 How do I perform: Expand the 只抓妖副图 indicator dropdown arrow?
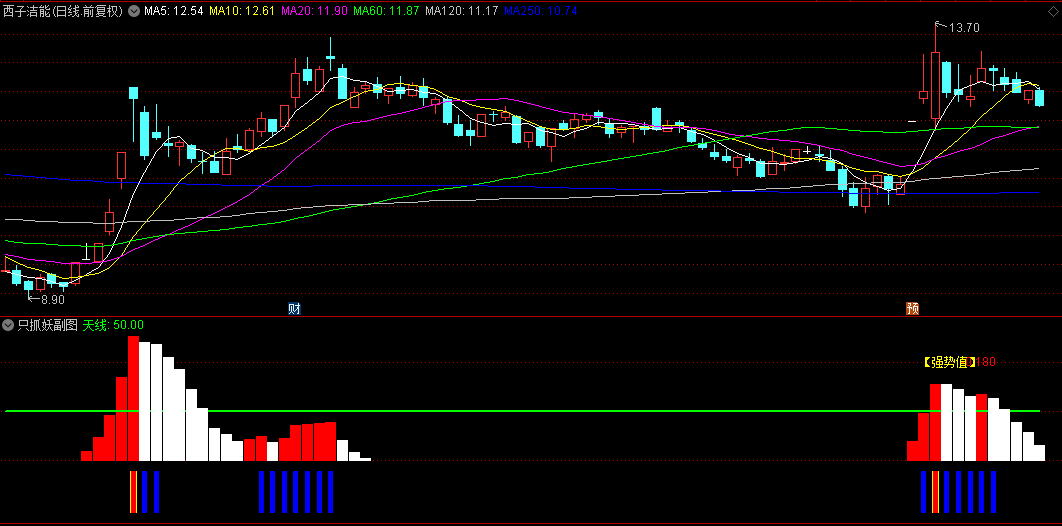click(x=8, y=325)
